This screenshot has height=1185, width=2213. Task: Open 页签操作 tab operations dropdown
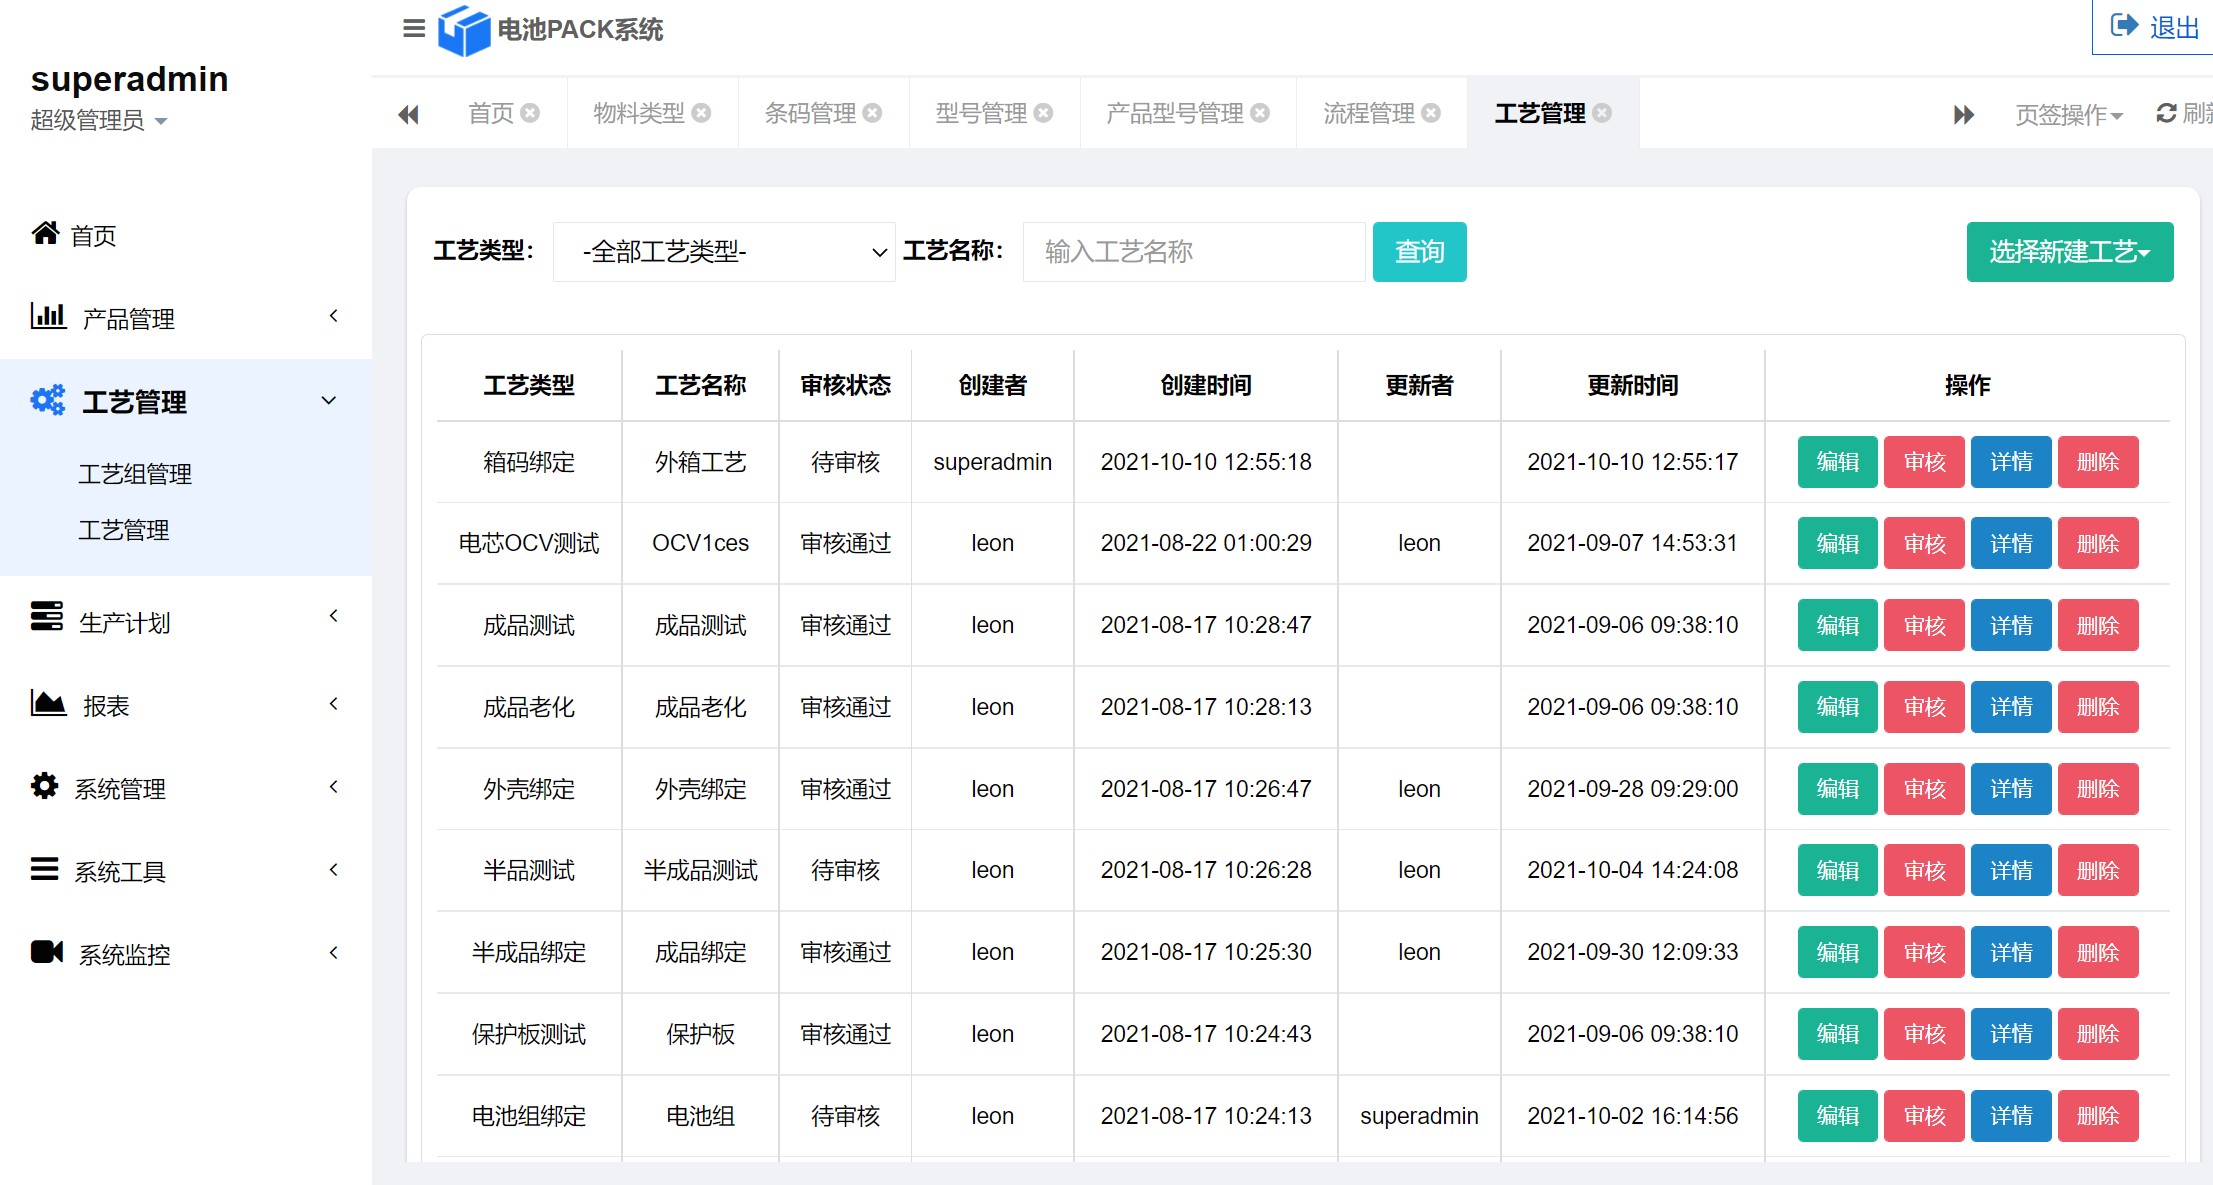click(x=2068, y=114)
